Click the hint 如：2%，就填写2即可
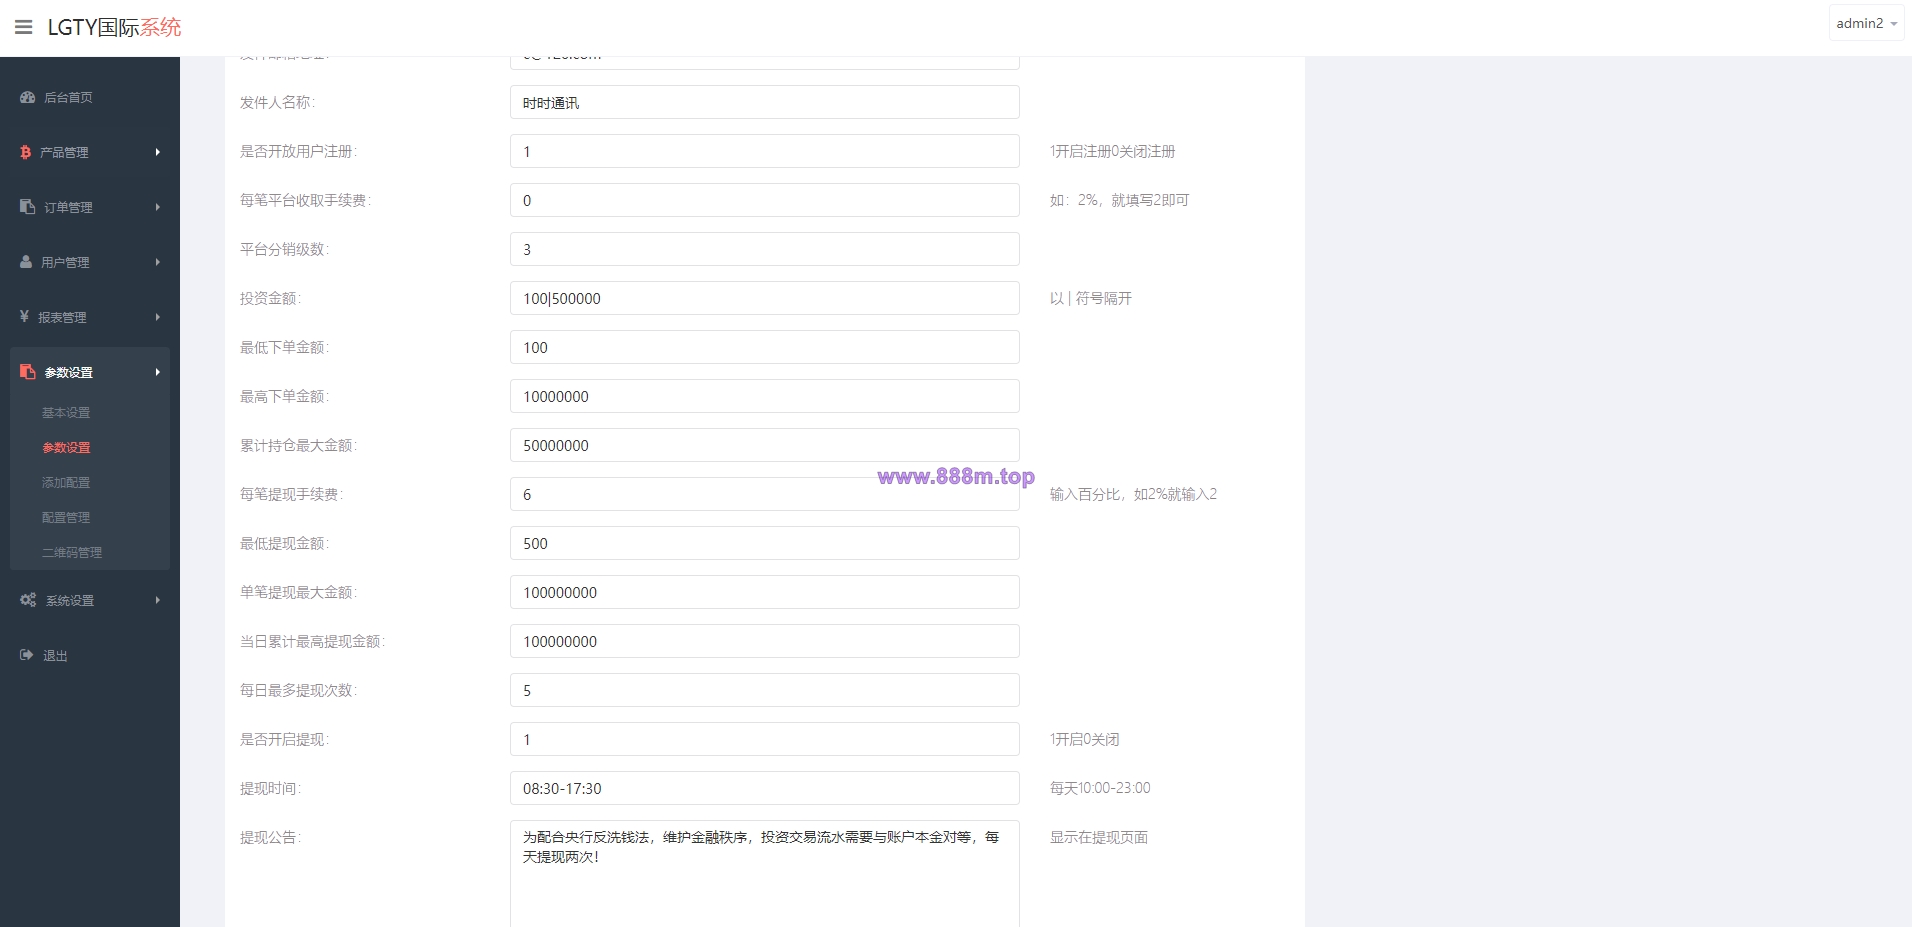The image size is (1912, 927). click(1119, 200)
